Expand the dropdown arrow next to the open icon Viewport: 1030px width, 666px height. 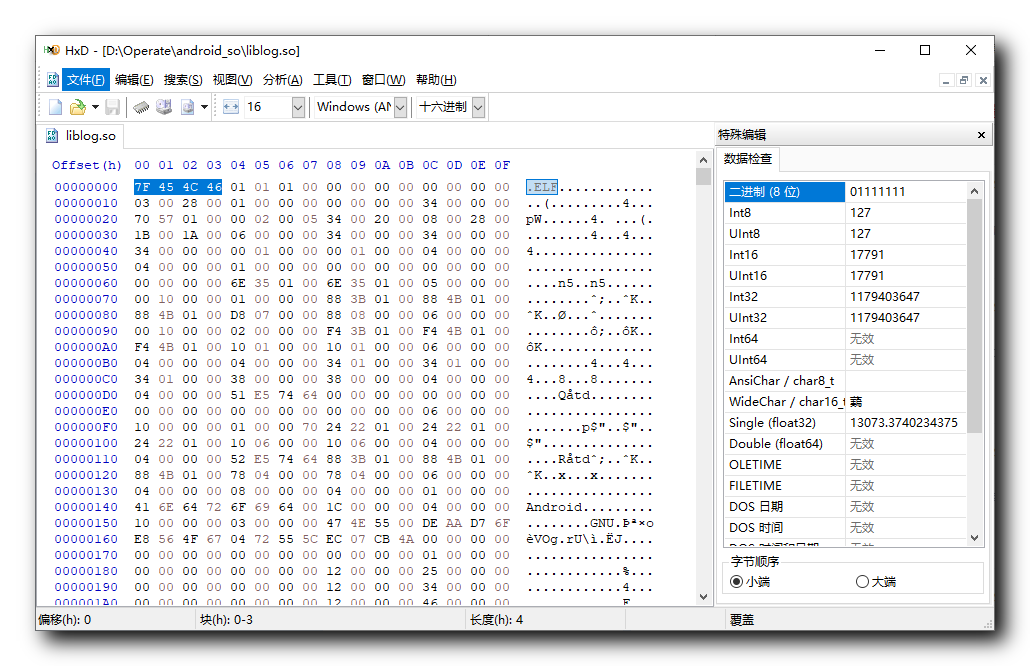[x=95, y=106]
